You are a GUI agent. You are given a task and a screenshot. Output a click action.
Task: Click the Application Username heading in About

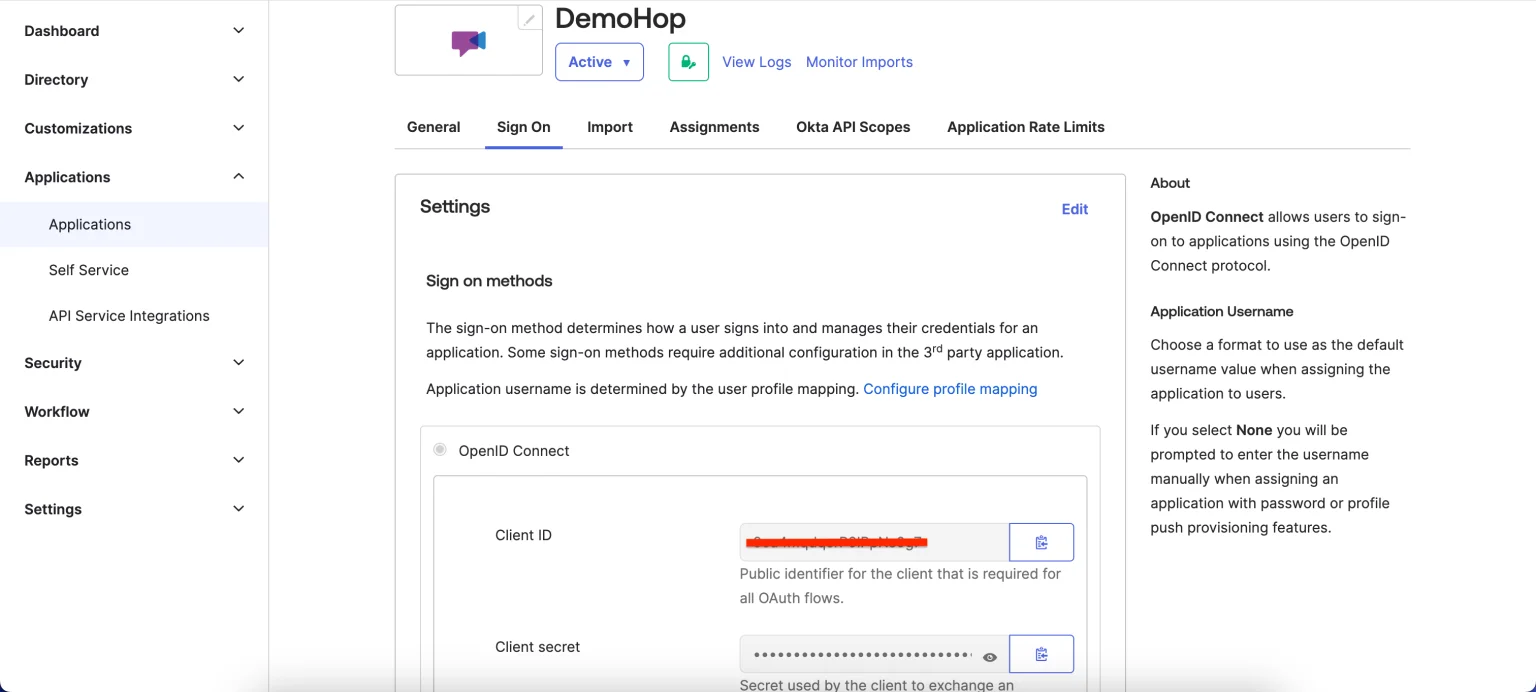click(x=1222, y=311)
